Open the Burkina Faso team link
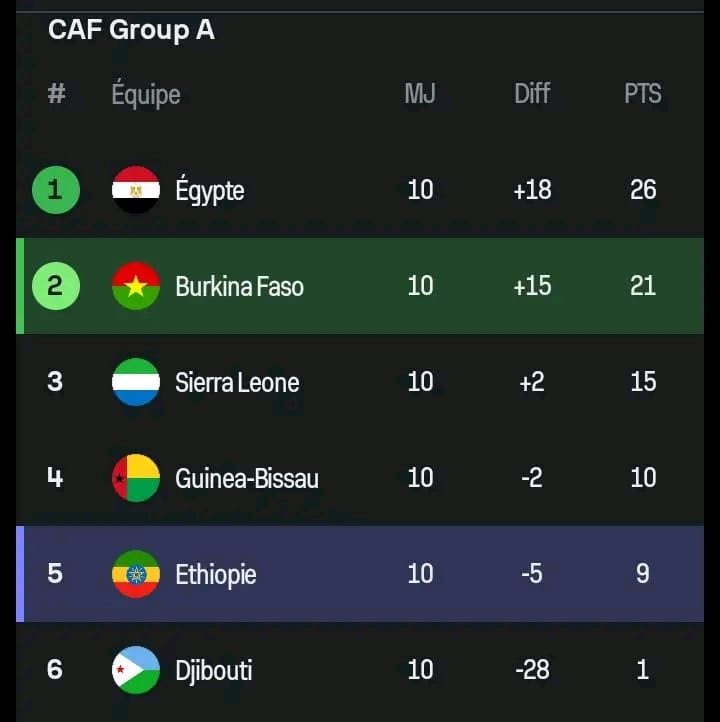720x722 pixels. point(239,287)
